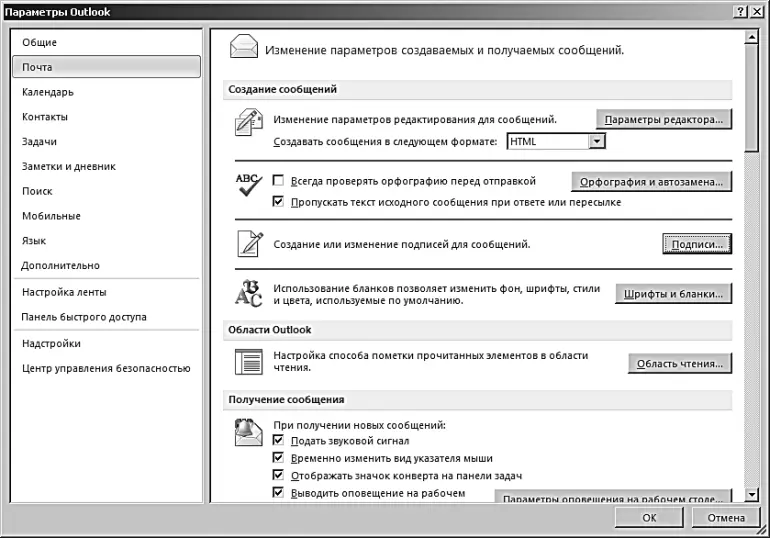The width and height of the screenshot is (770, 538).
Task: Click the message editing pencil-and-paper icon
Action: click(x=249, y=123)
